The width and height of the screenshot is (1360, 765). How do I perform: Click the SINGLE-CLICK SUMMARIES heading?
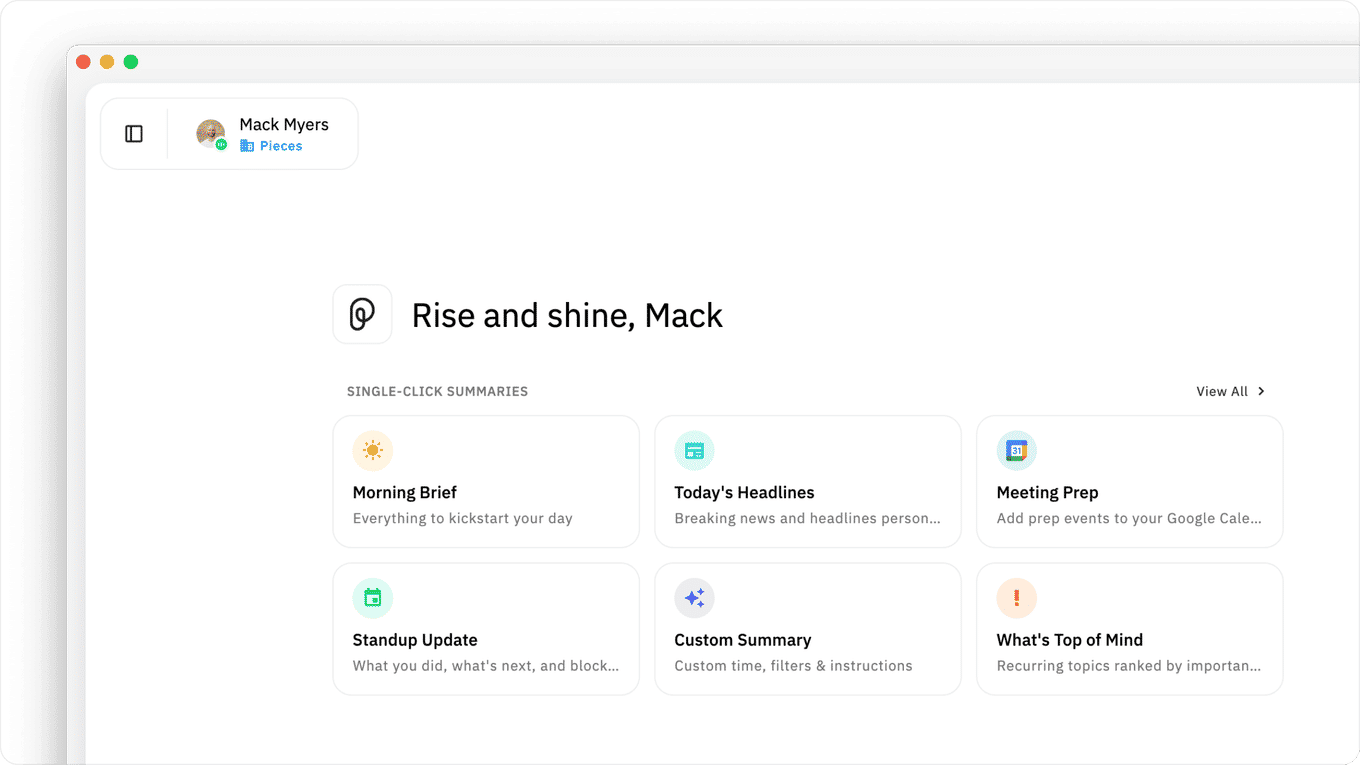pos(437,392)
